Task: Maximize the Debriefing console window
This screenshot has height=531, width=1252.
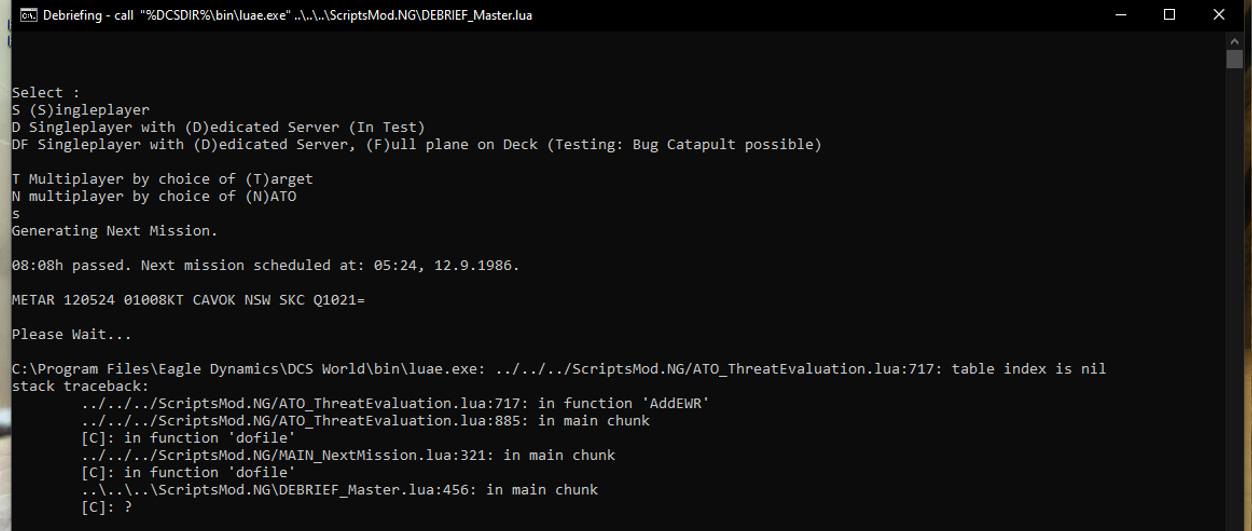Action: (x=1170, y=15)
